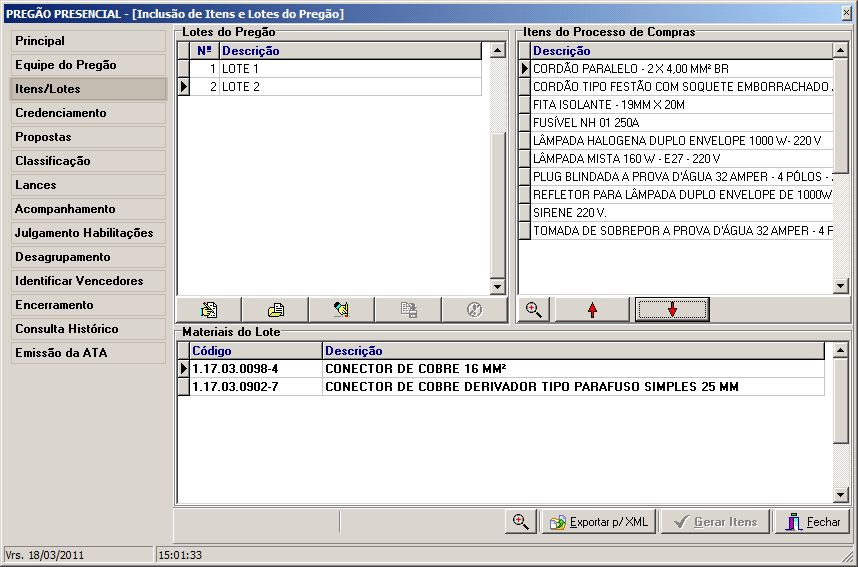Click Itens do Processo scrollbar down arrow
Screen dimensions: 858x567
point(840,285)
